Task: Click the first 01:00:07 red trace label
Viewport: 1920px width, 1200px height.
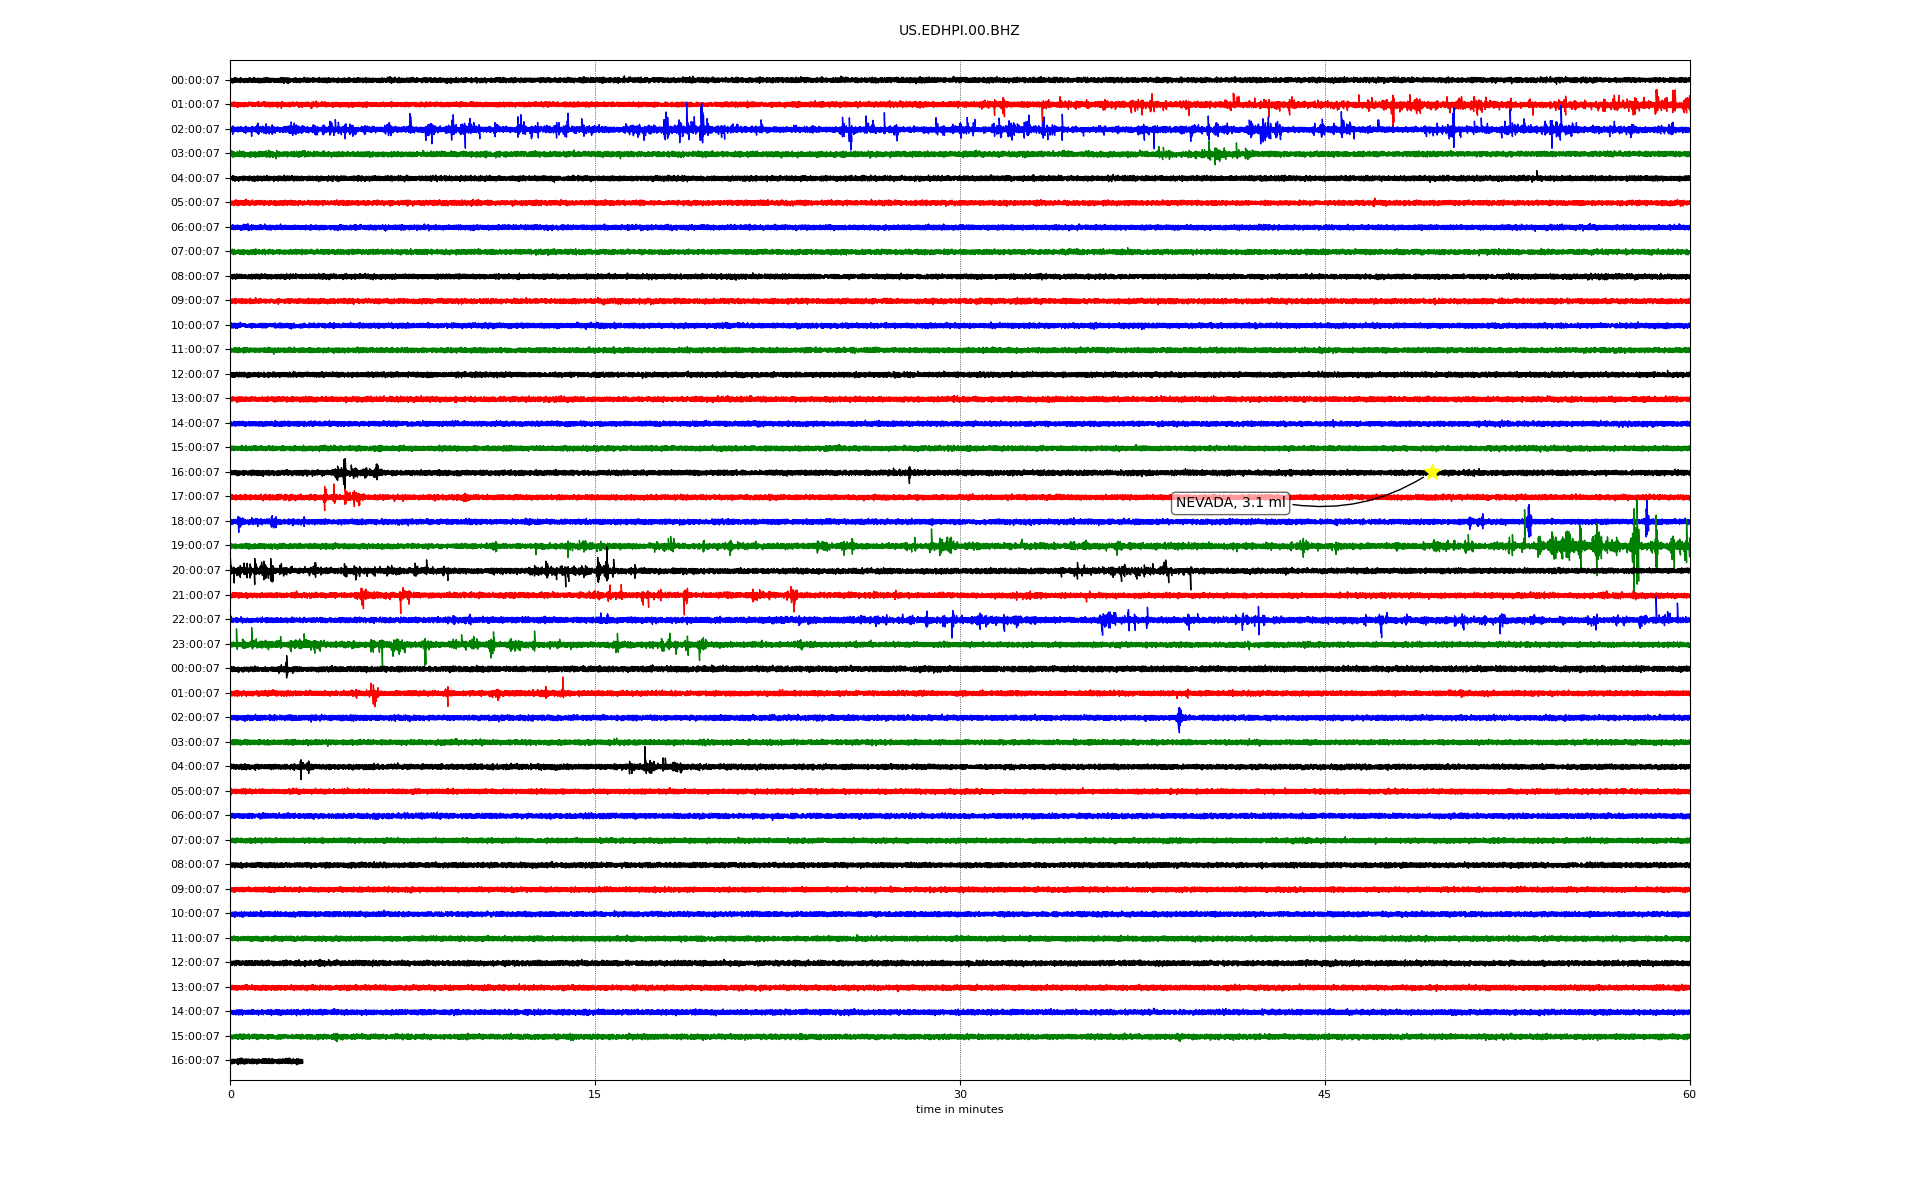Action: [195, 105]
